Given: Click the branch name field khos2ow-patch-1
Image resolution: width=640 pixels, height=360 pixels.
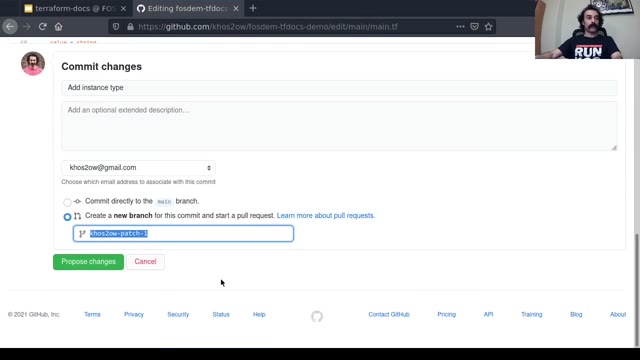Looking at the screenshot, I should point(183,233).
